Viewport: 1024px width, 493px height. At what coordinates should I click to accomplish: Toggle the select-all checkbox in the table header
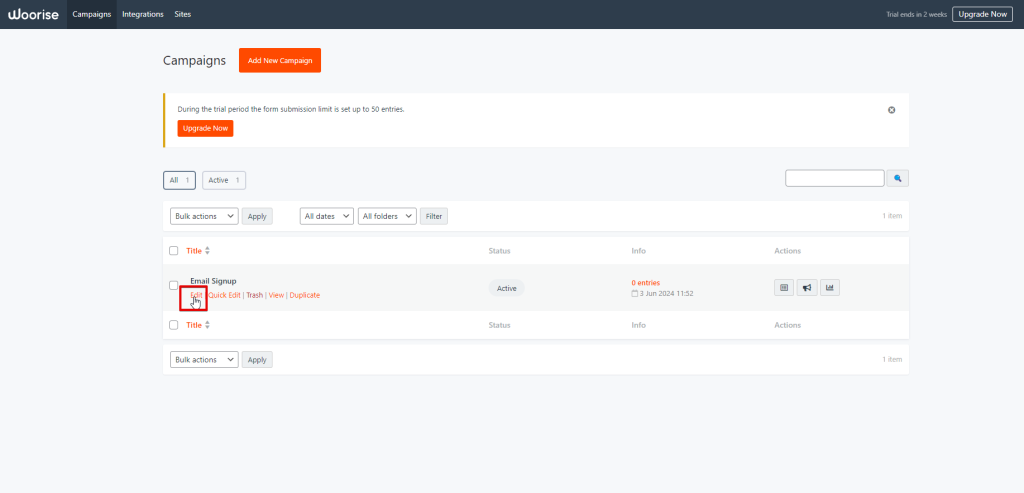tap(174, 251)
